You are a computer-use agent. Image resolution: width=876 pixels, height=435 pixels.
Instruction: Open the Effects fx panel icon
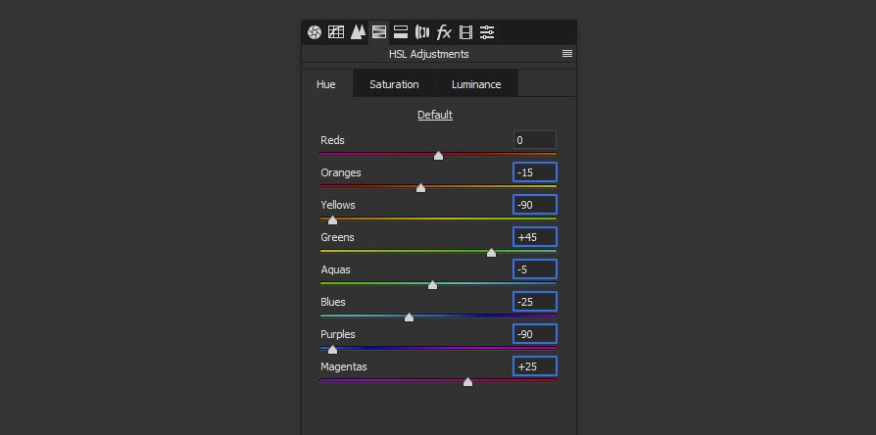coord(444,32)
